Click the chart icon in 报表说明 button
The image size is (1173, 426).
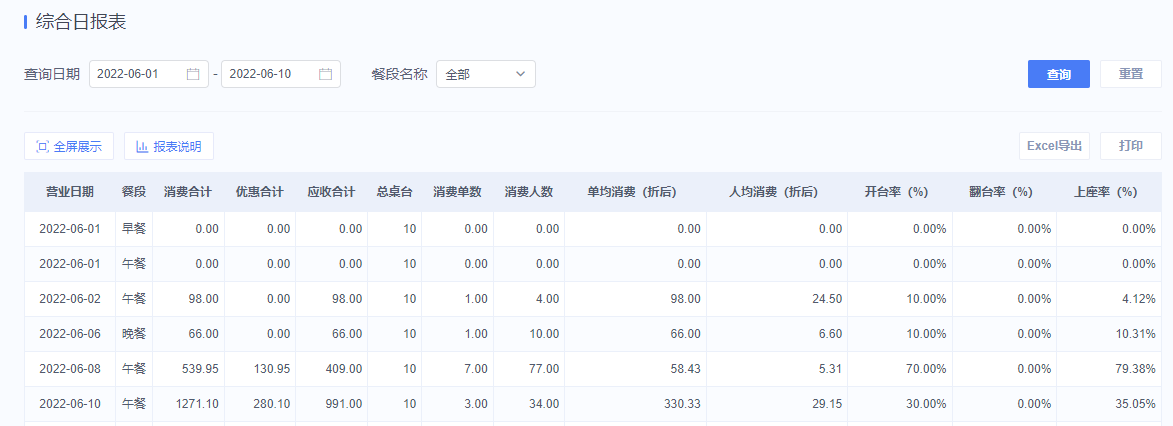pyautogui.click(x=141, y=147)
